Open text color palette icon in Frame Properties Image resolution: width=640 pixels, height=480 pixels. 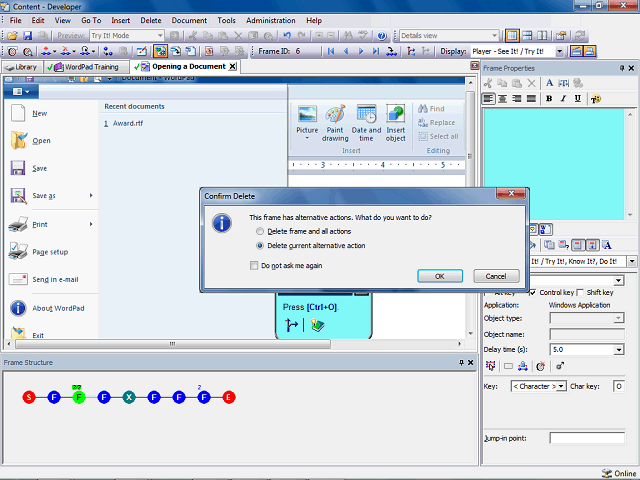coord(596,98)
